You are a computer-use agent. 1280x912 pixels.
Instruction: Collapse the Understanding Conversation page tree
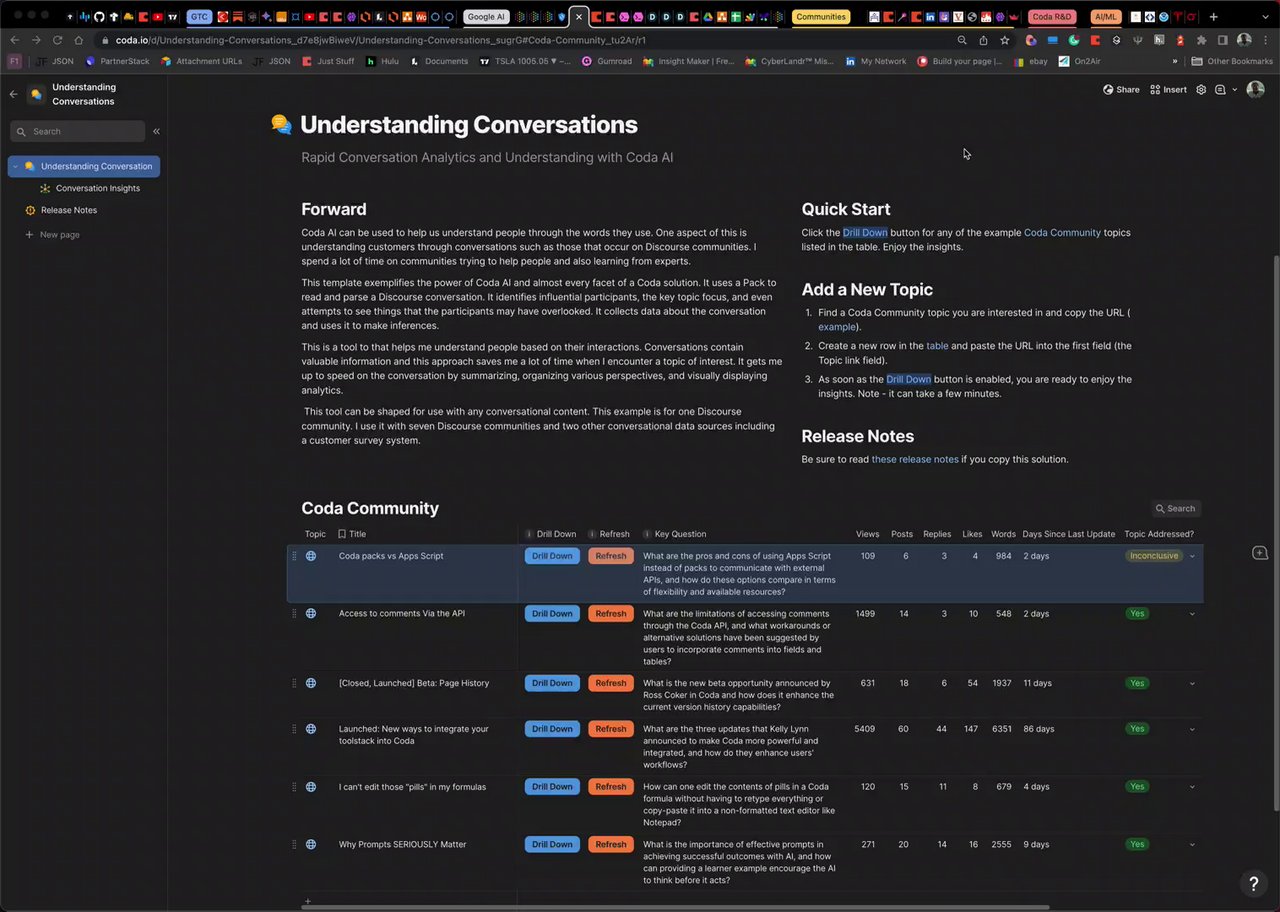(x=16, y=167)
